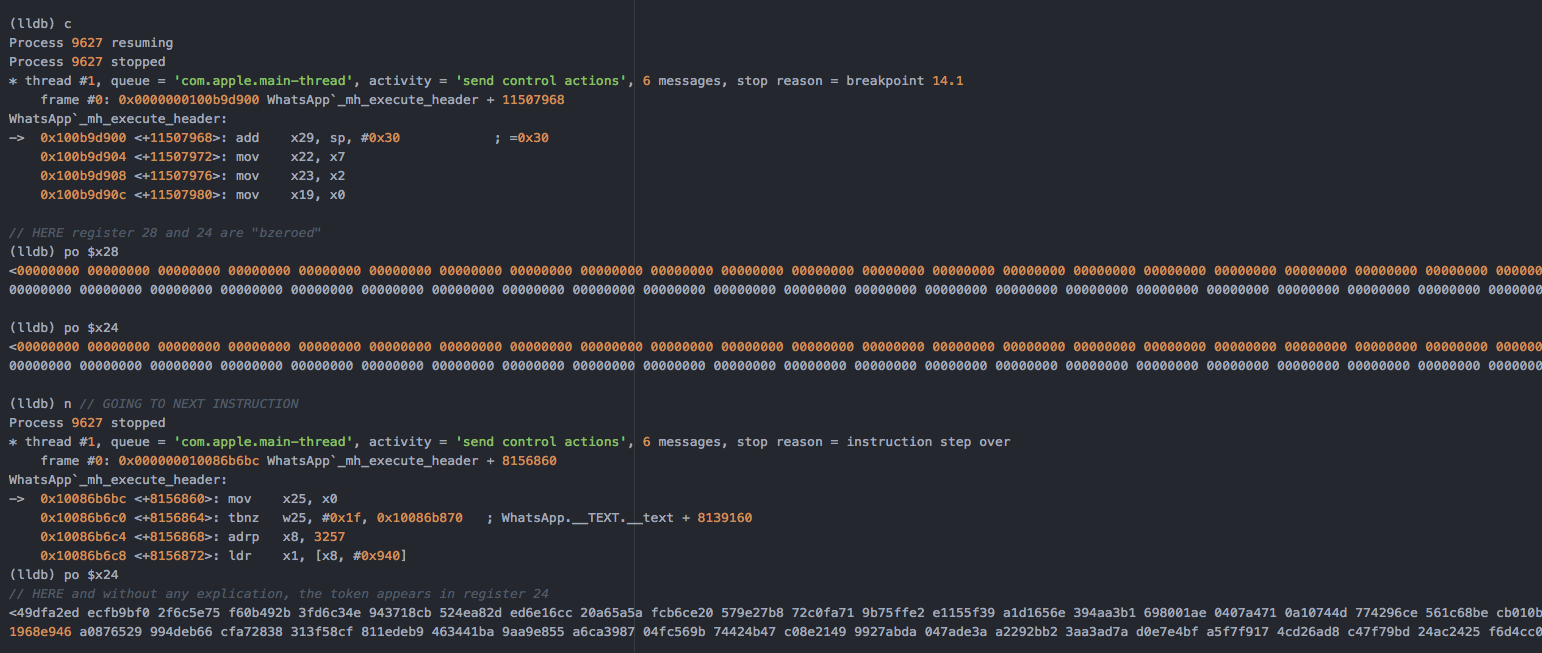
Task: Click hex value f6d4cc0 at token line end
Action: pyautogui.click(x=1514, y=632)
